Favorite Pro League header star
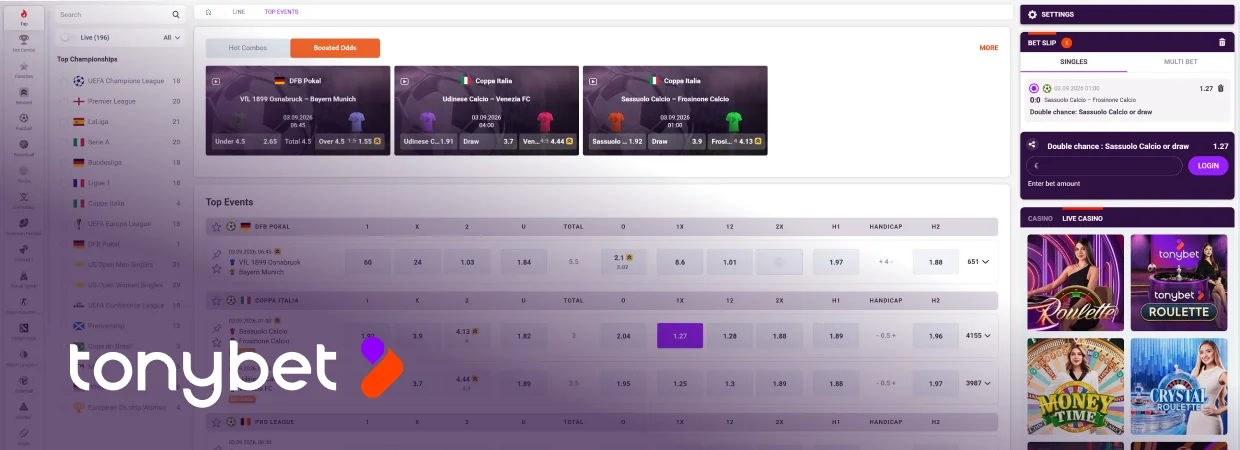 tap(216, 422)
